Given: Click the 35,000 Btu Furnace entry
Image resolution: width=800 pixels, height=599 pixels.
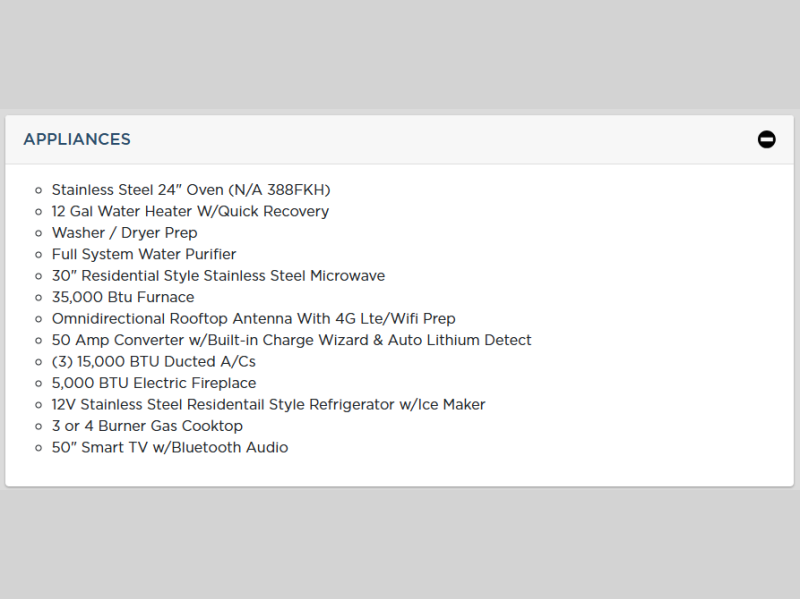Looking at the screenshot, I should coord(123,297).
